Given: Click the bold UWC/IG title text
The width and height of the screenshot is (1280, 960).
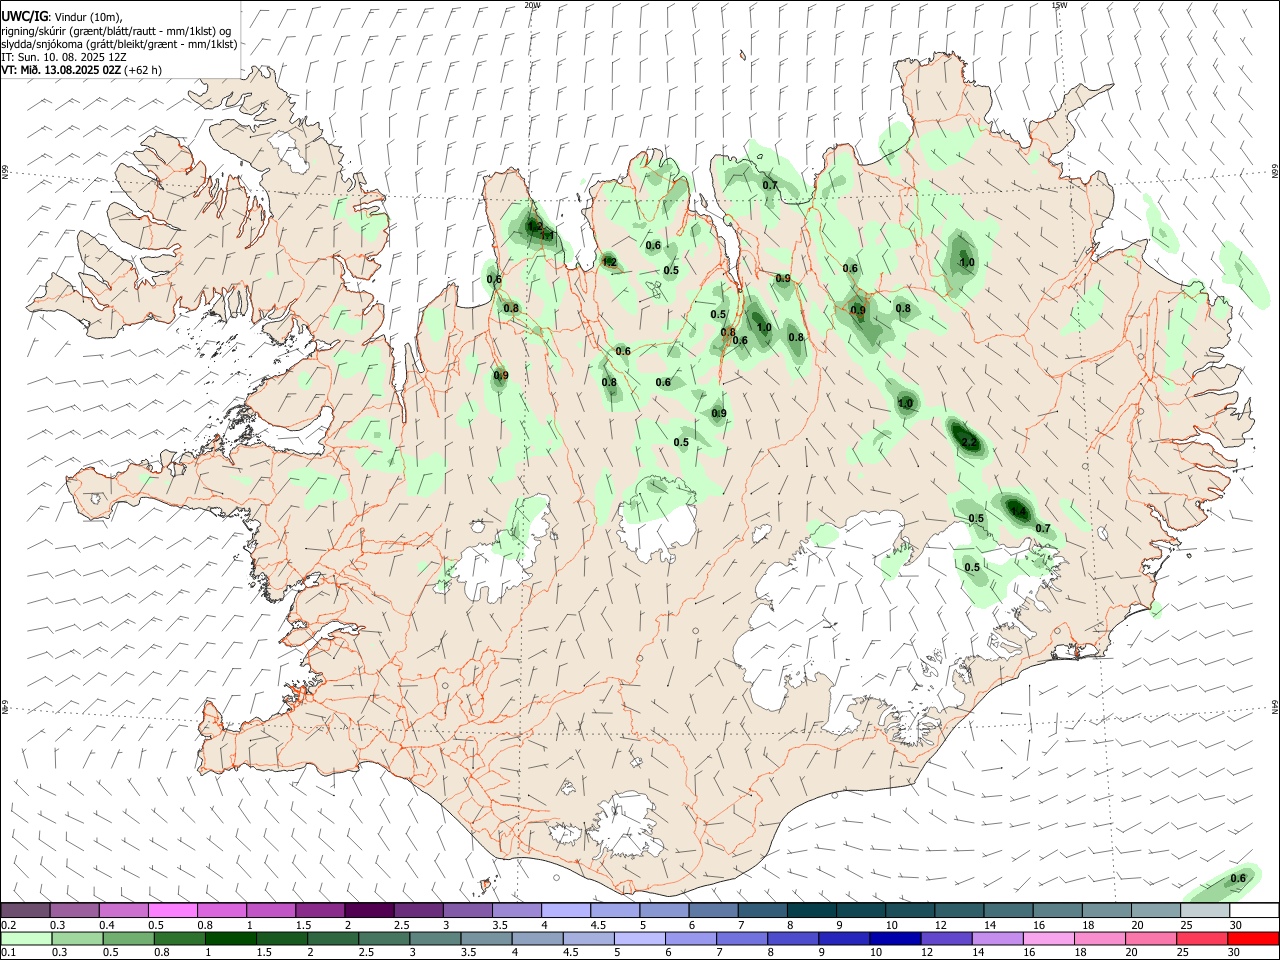Looking at the screenshot, I should (24, 16).
